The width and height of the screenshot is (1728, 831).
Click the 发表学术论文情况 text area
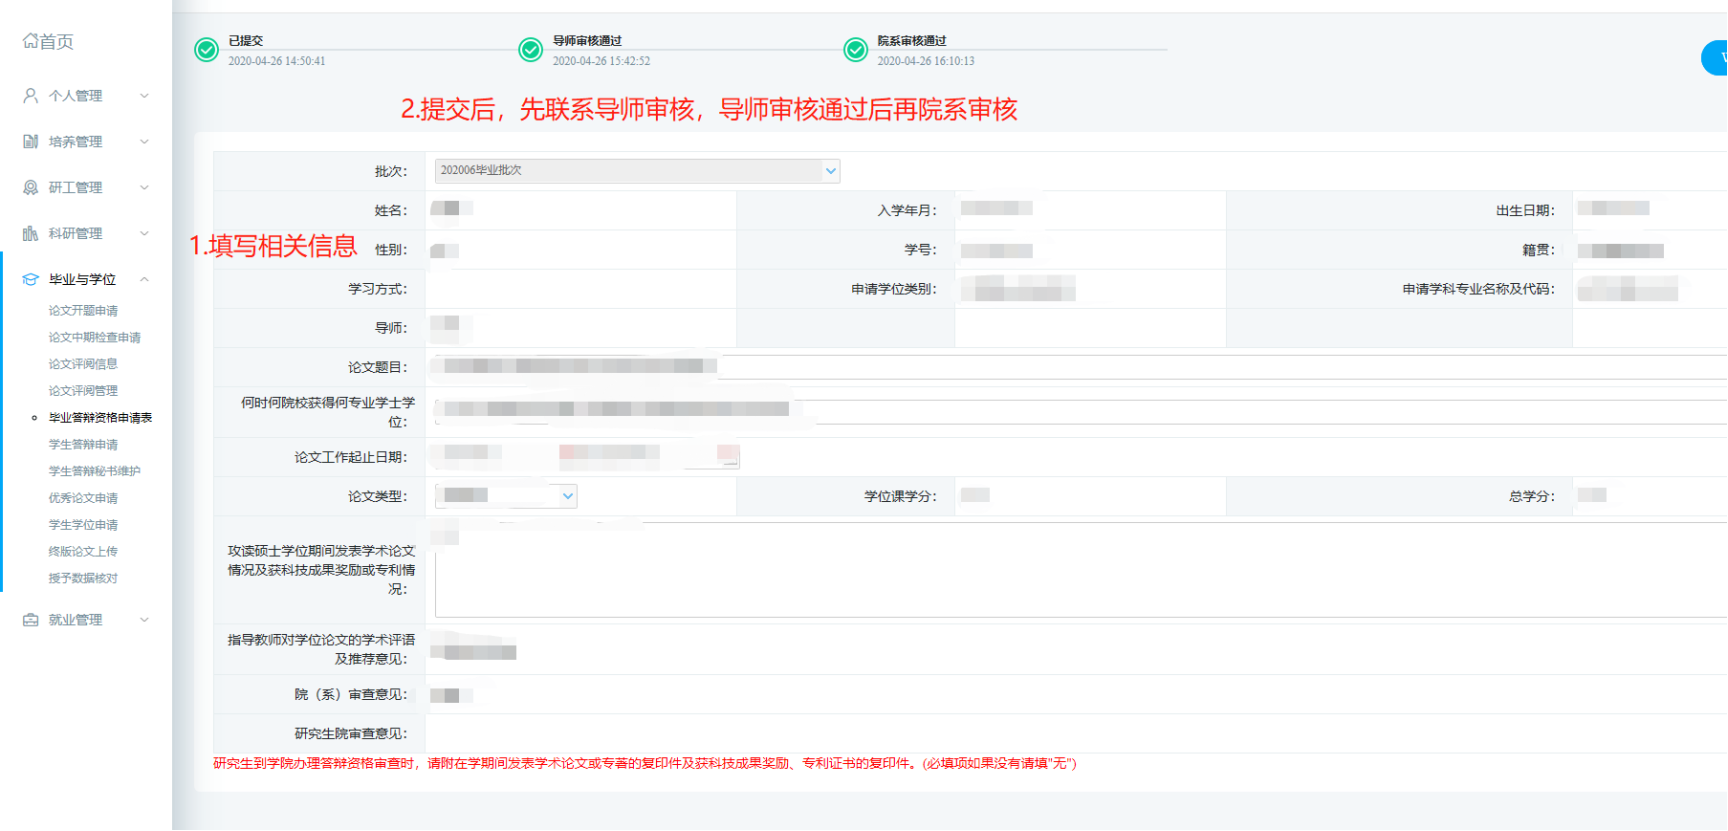[1075, 570]
